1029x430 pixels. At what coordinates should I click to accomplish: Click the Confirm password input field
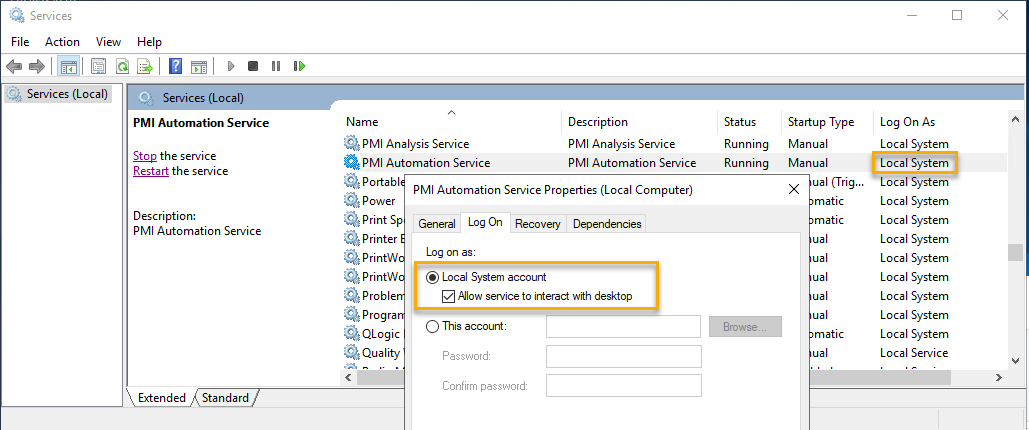click(x=623, y=385)
